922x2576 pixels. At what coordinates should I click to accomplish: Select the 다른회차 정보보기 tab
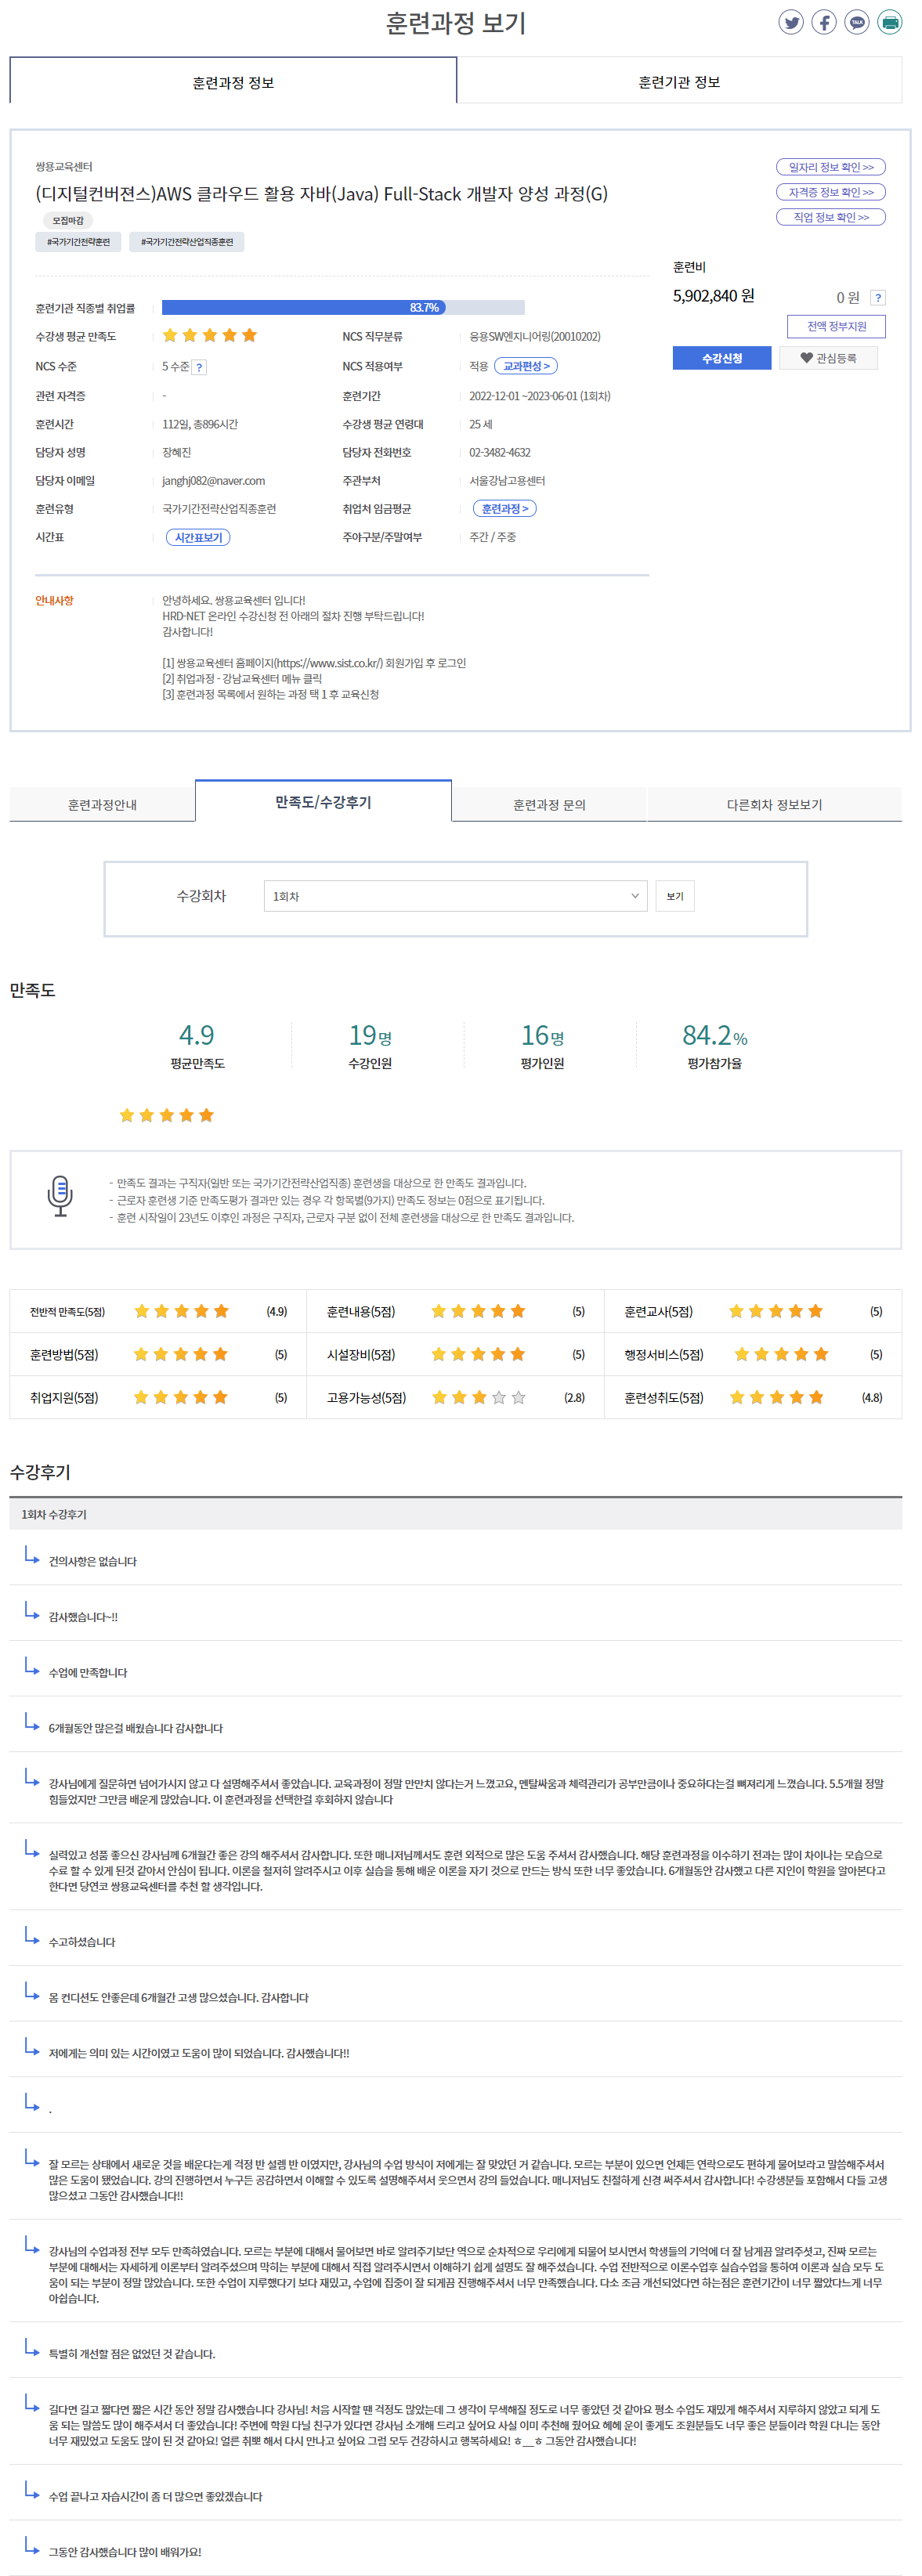pyautogui.click(x=774, y=804)
